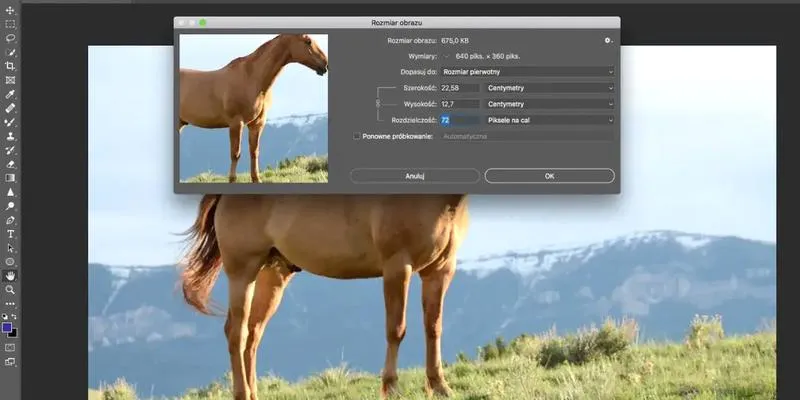Image resolution: width=800 pixels, height=400 pixels.
Task: Click the Anuluj button
Action: [x=415, y=176]
